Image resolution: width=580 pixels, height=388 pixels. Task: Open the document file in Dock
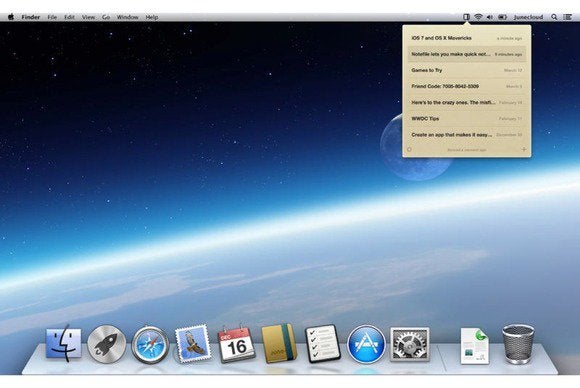point(475,346)
